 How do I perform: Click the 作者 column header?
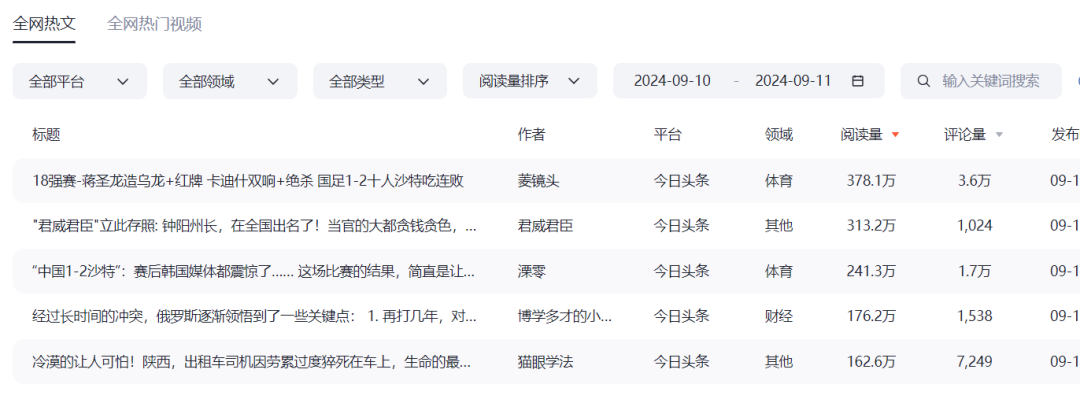click(531, 135)
